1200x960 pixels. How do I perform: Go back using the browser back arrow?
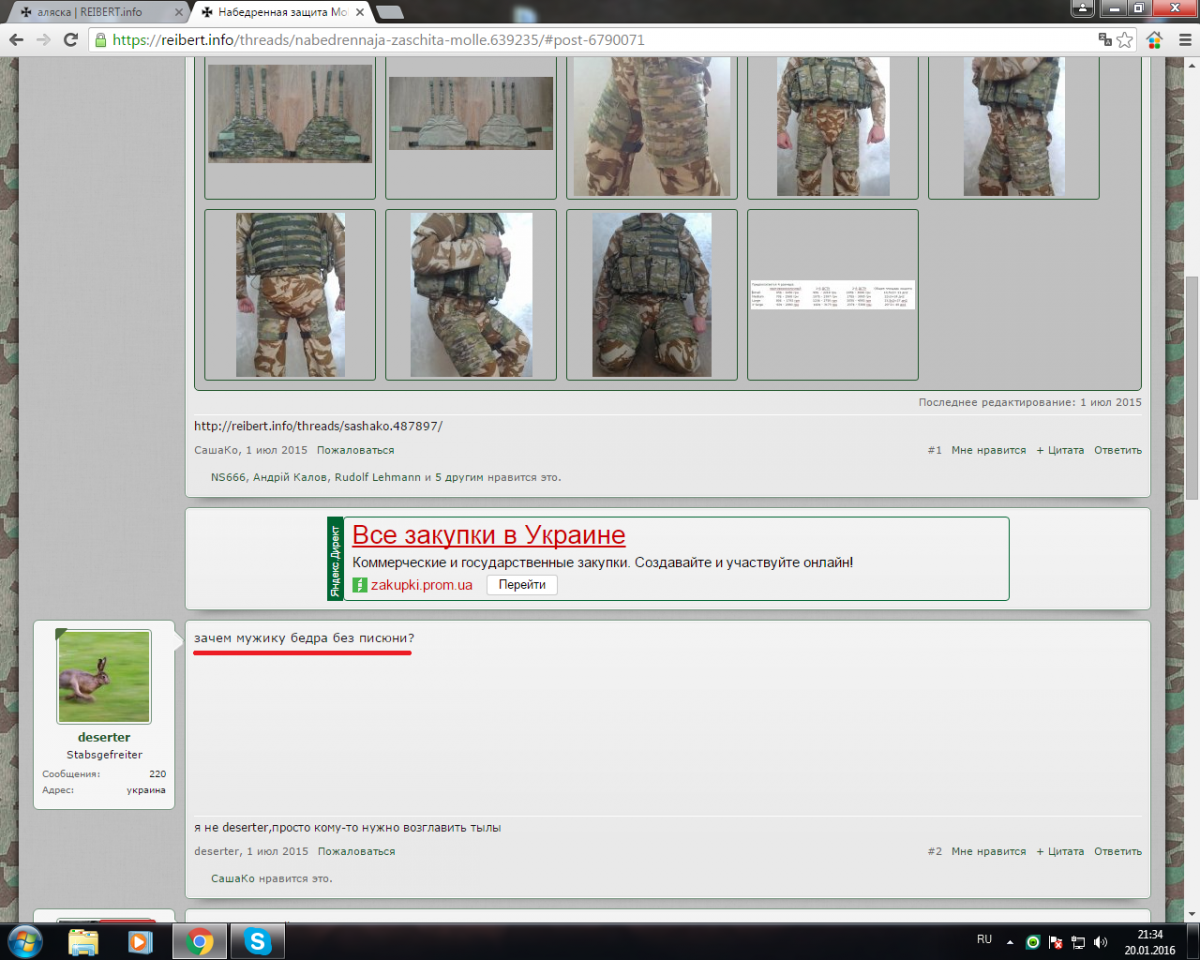(17, 40)
